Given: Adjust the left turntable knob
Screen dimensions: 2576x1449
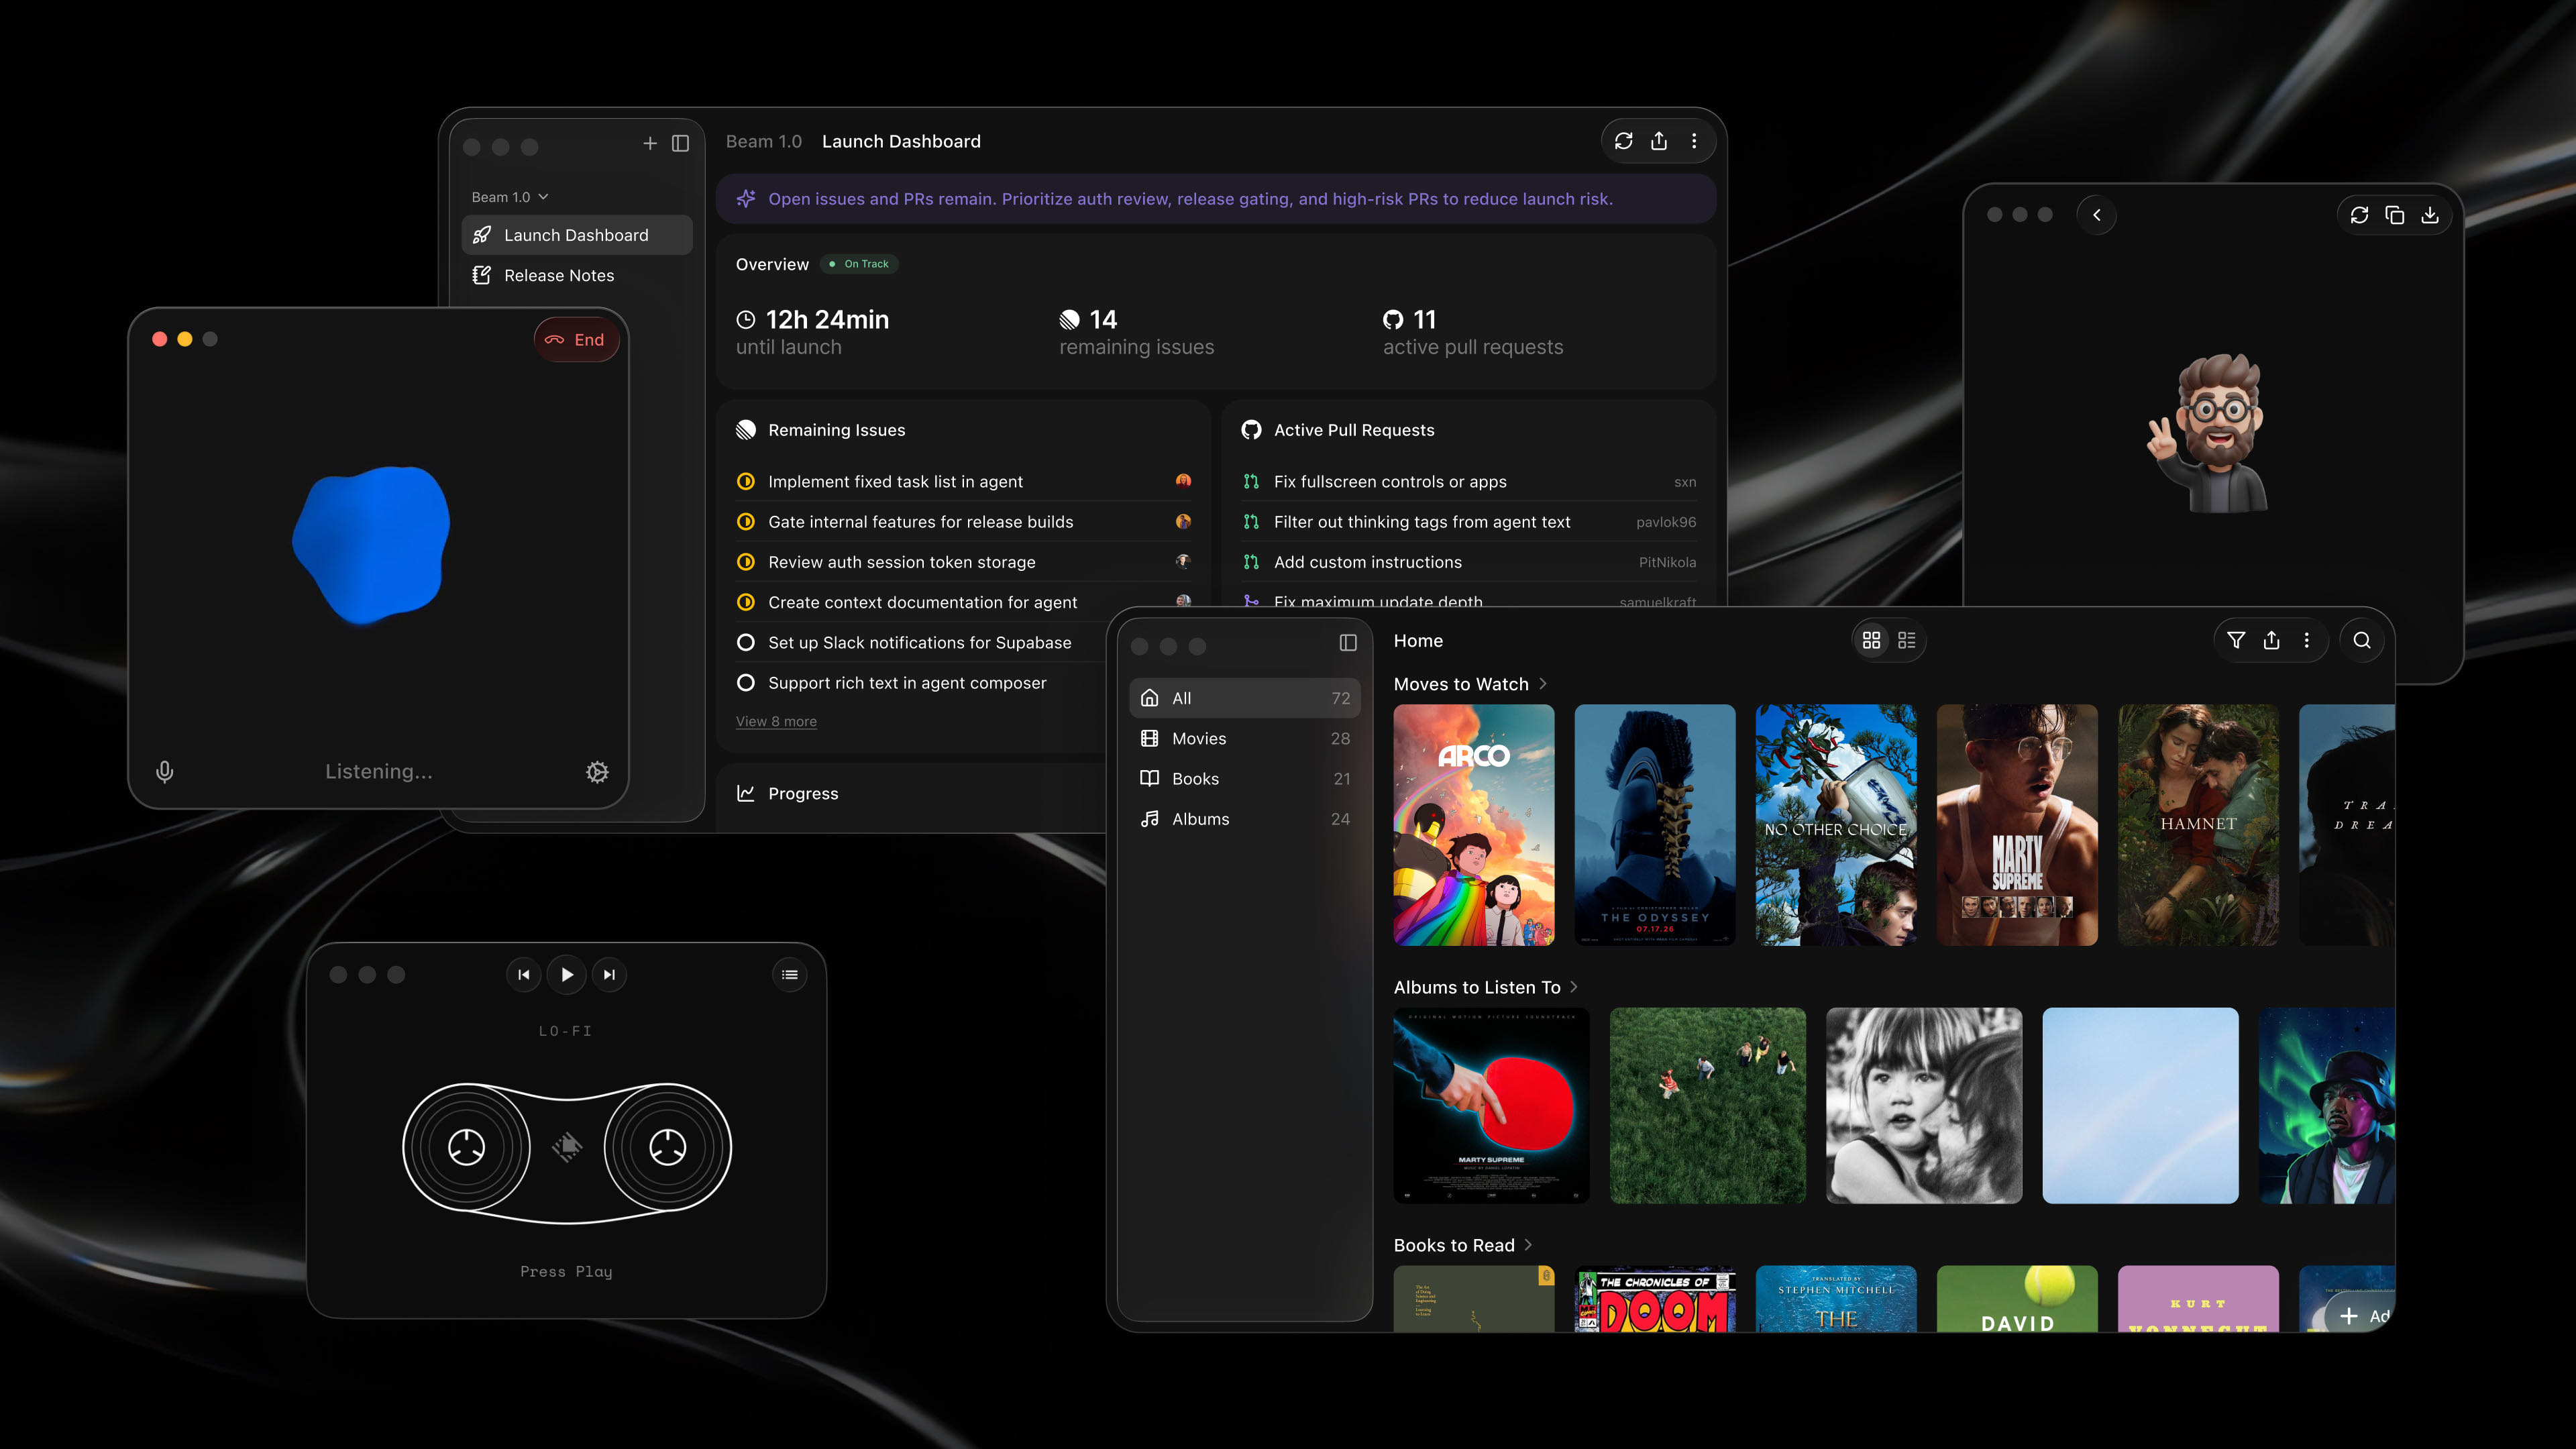Looking at the screenshot, I should pos(466,1148).
